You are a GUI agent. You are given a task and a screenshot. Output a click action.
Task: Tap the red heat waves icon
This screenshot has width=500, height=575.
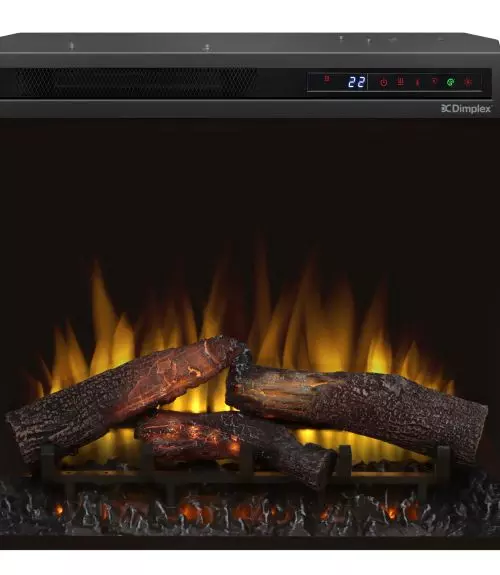400,82
